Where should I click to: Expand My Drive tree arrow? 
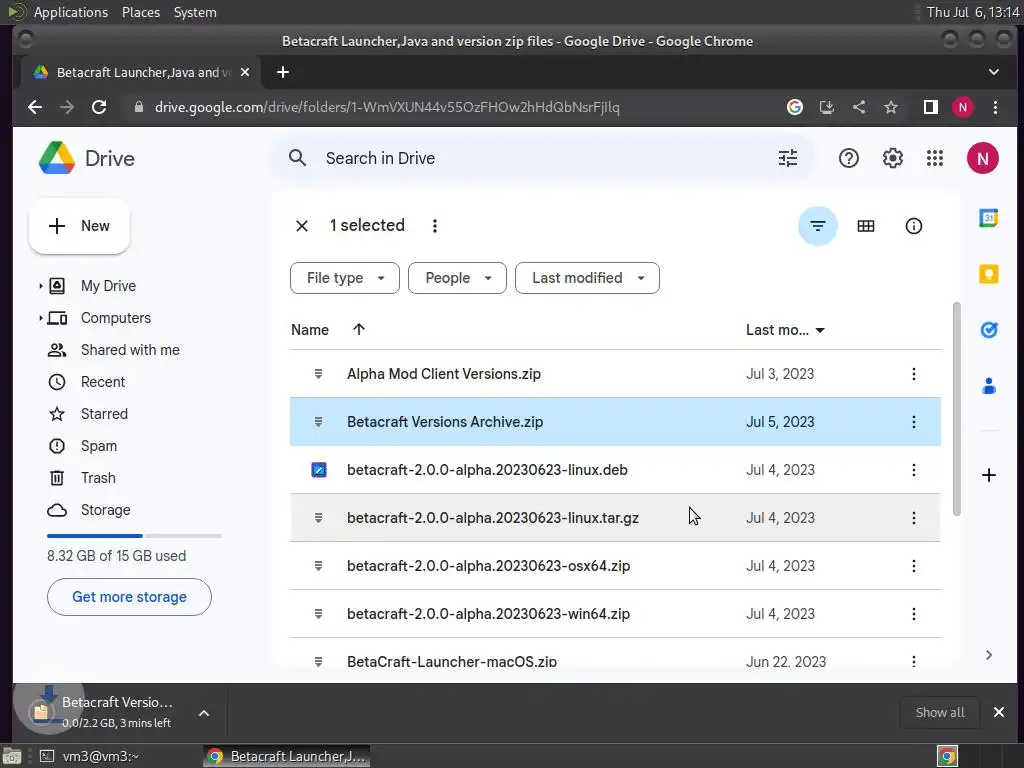pyautogui.click(x=40, y=286)
